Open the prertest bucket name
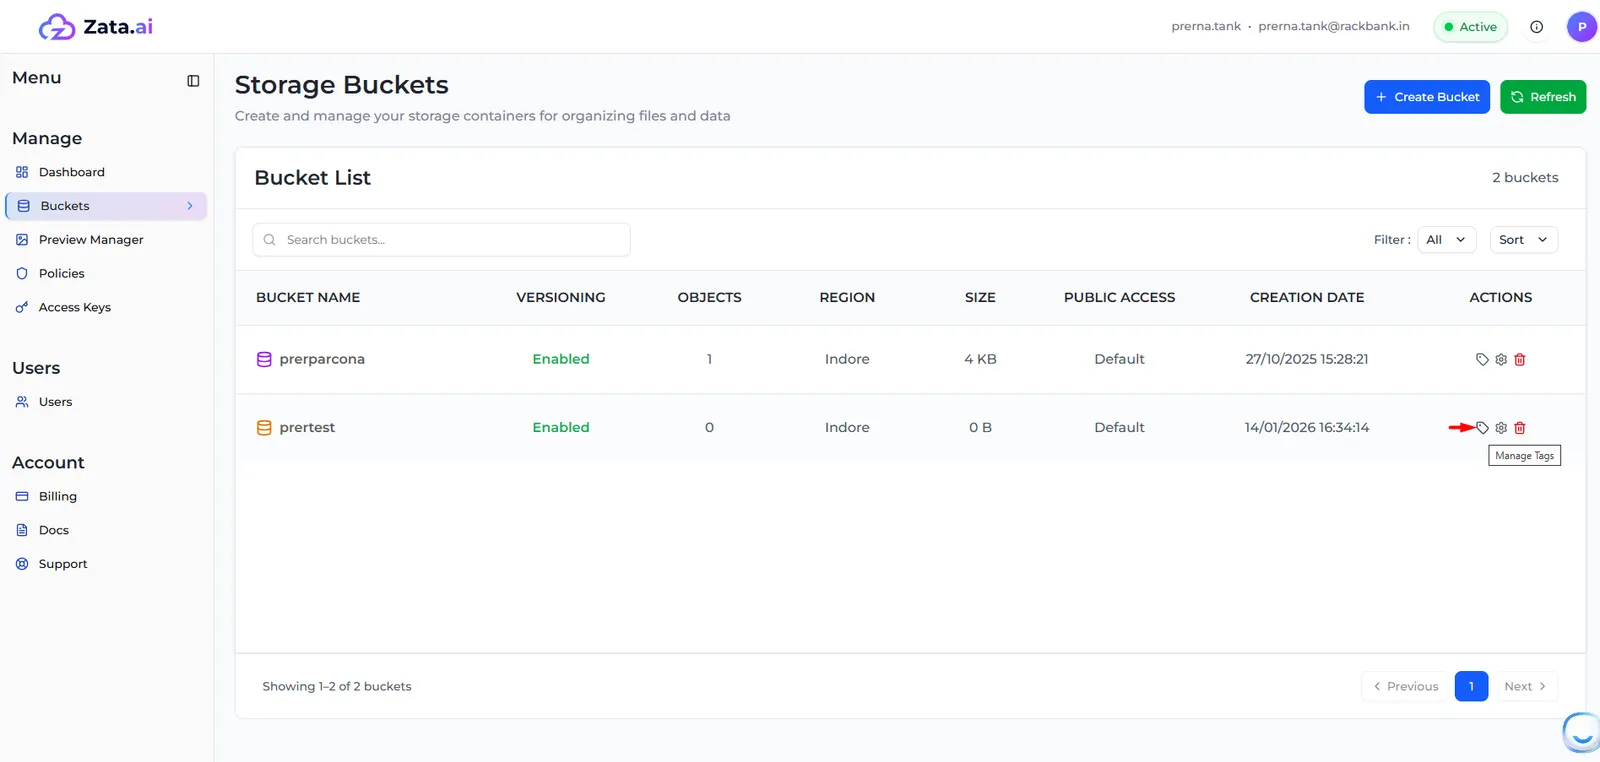 pos(307,428)
